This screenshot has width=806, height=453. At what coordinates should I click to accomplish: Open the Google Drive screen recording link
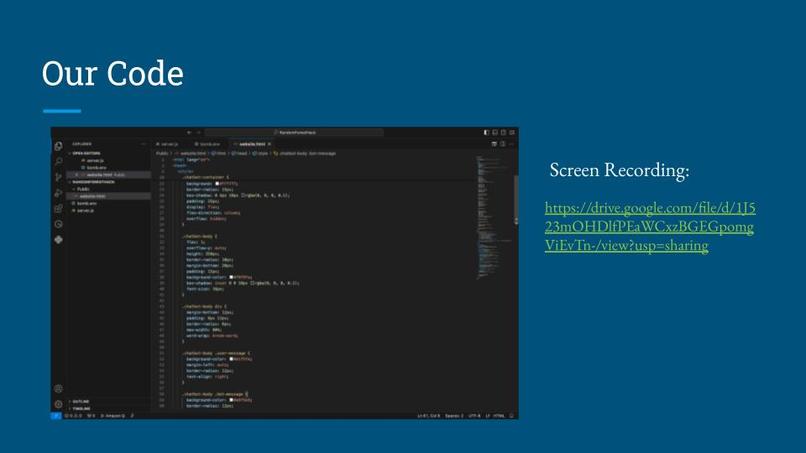650,226
